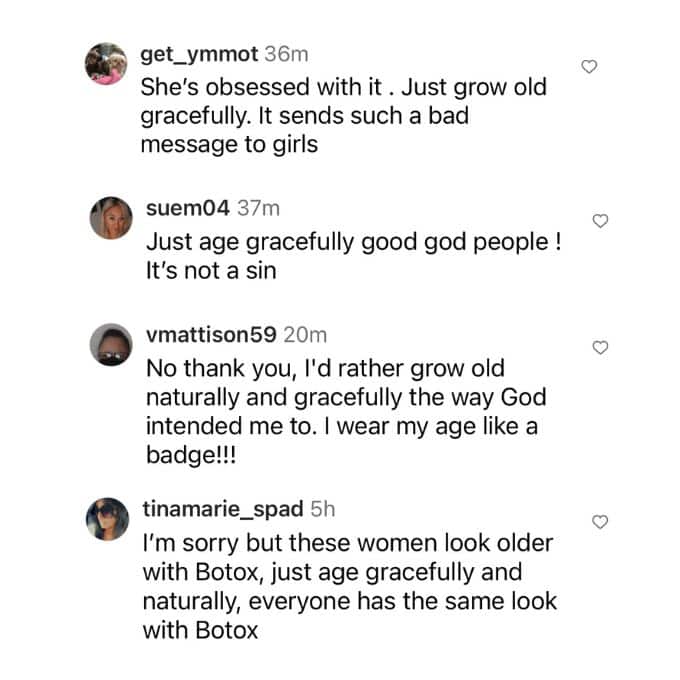This screenshot has height=680, width=680.
Task: Open get_ymmot's profile picture
Action: (106, 65)
